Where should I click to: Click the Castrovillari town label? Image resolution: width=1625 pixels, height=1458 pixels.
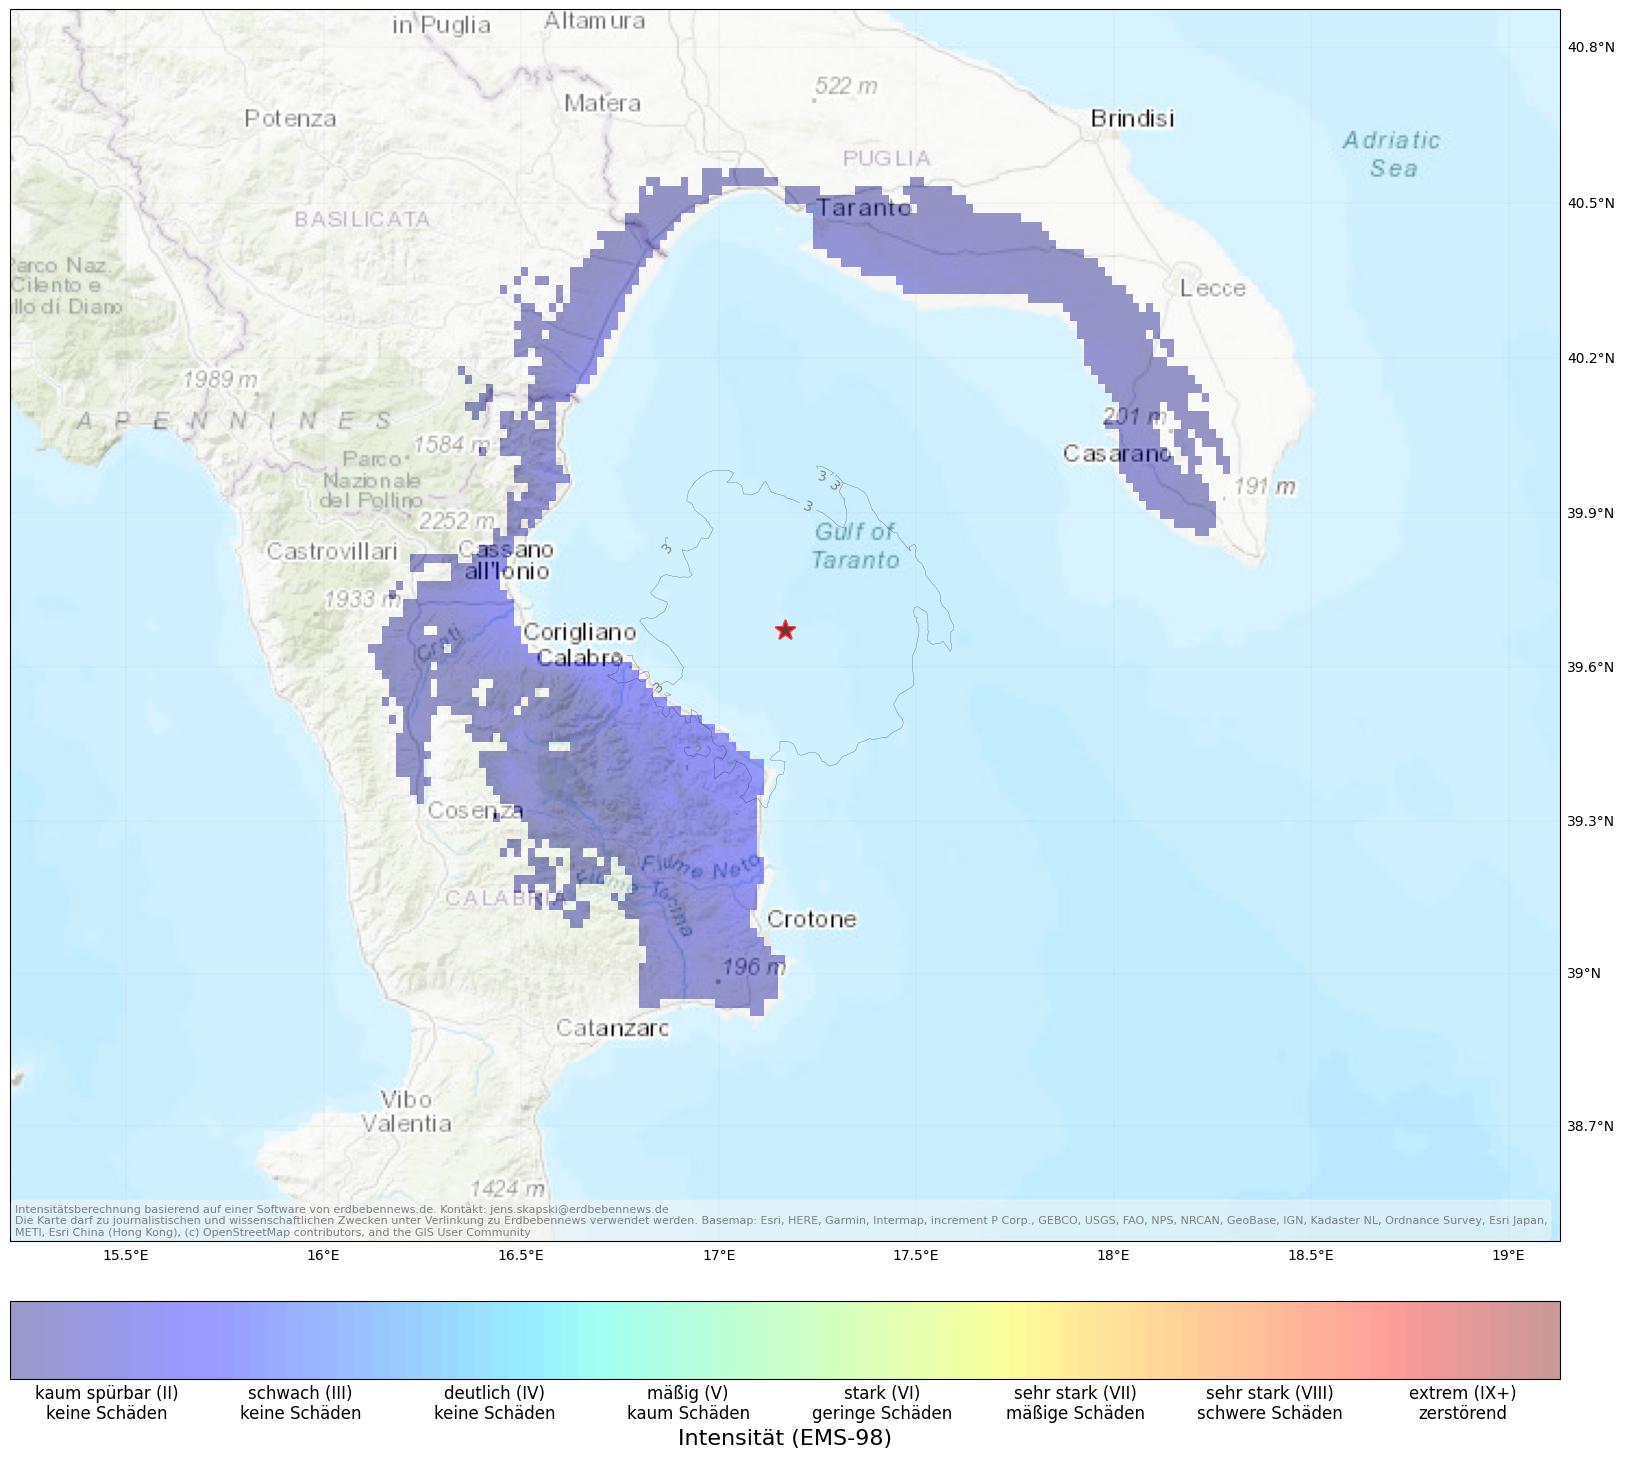332,552
